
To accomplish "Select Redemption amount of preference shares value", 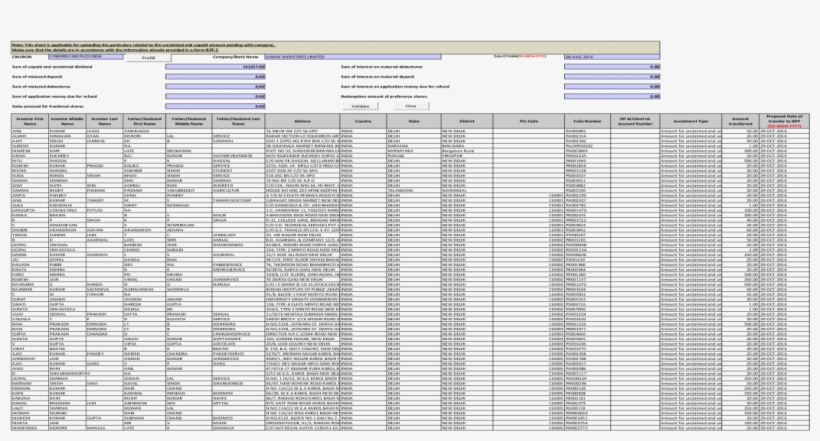I will point(612,97).
